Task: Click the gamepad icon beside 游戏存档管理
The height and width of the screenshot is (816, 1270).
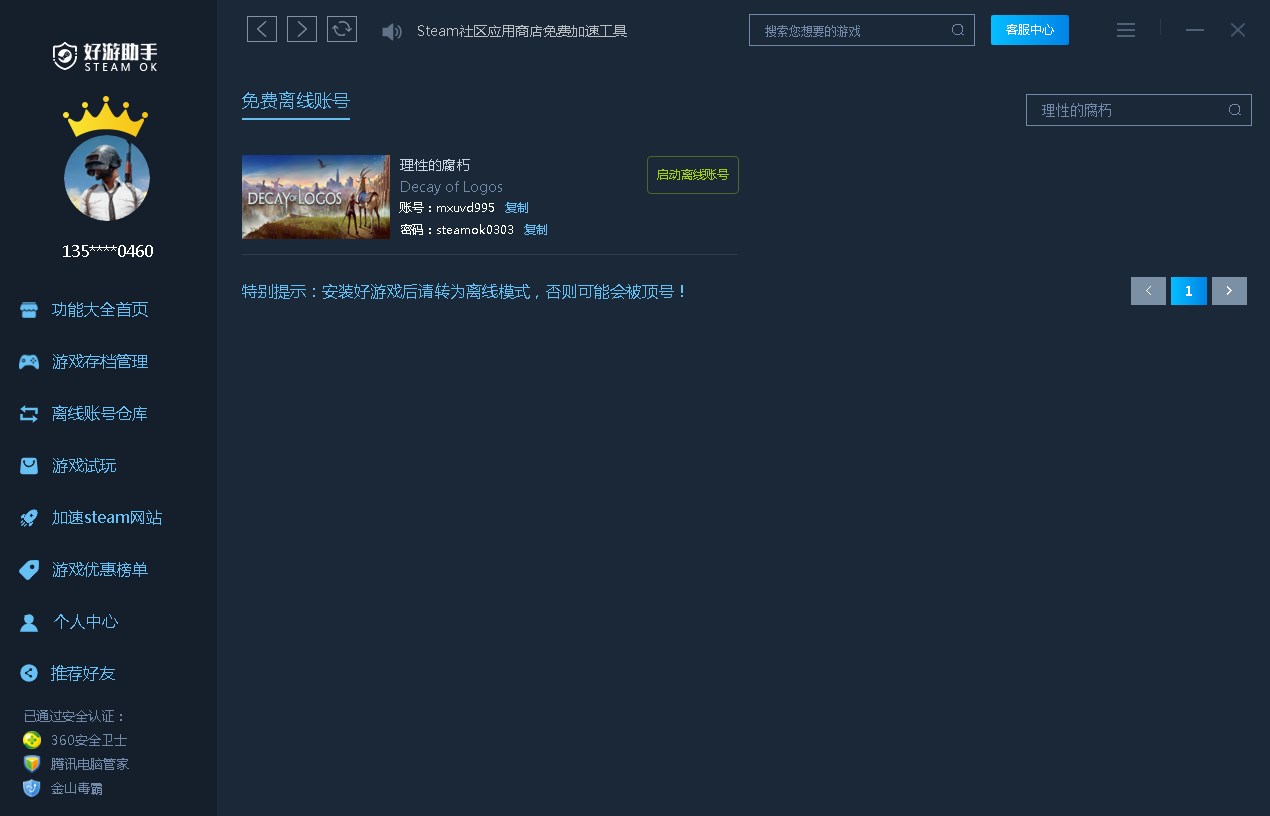Action: [x=29, y=362]
